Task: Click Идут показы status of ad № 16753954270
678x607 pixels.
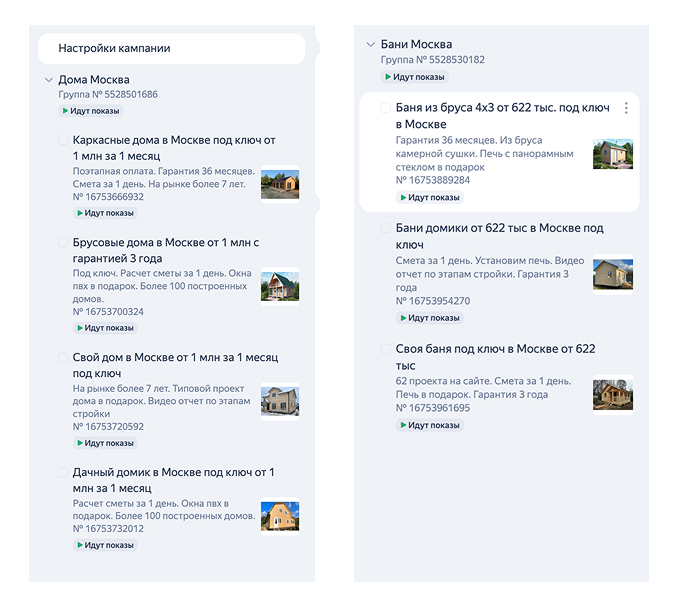Action: [x=430, y=318]
